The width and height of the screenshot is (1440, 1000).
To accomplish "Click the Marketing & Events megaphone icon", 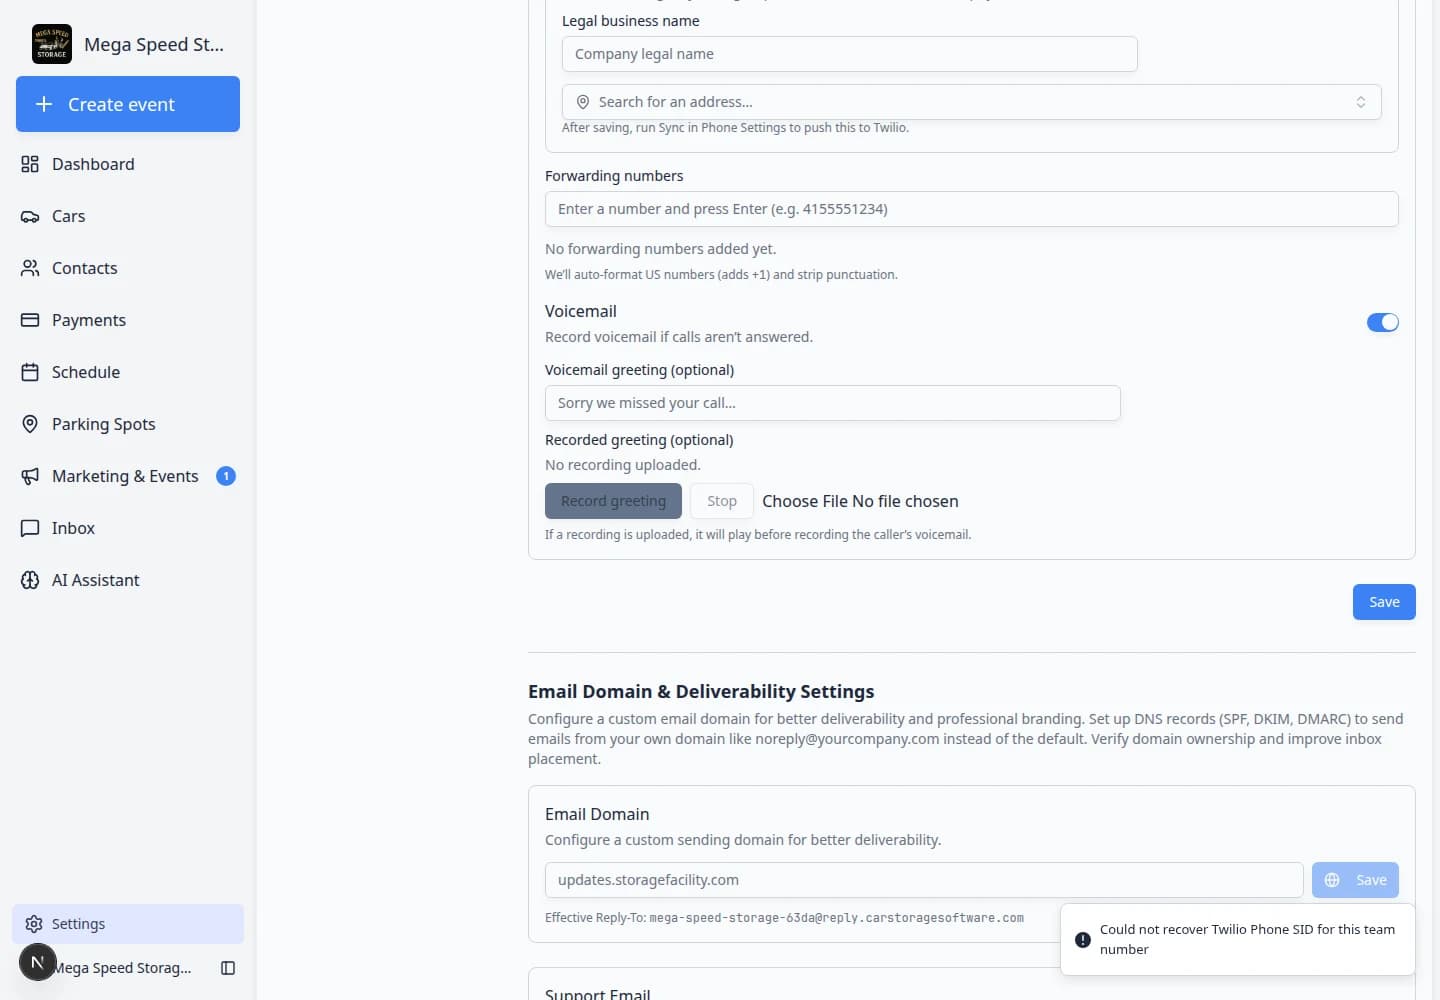I will point(30,476).
